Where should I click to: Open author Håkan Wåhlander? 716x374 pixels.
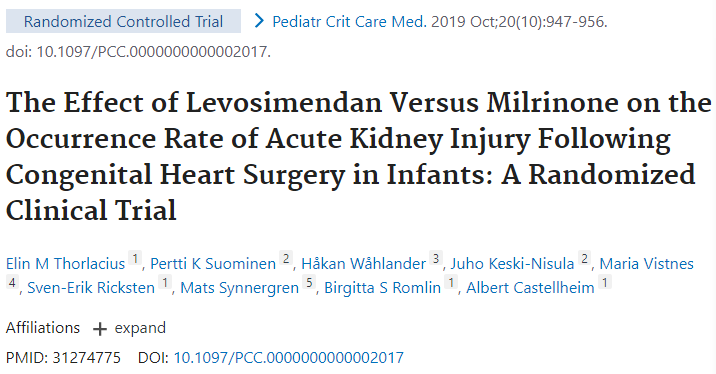pos(363,263)
